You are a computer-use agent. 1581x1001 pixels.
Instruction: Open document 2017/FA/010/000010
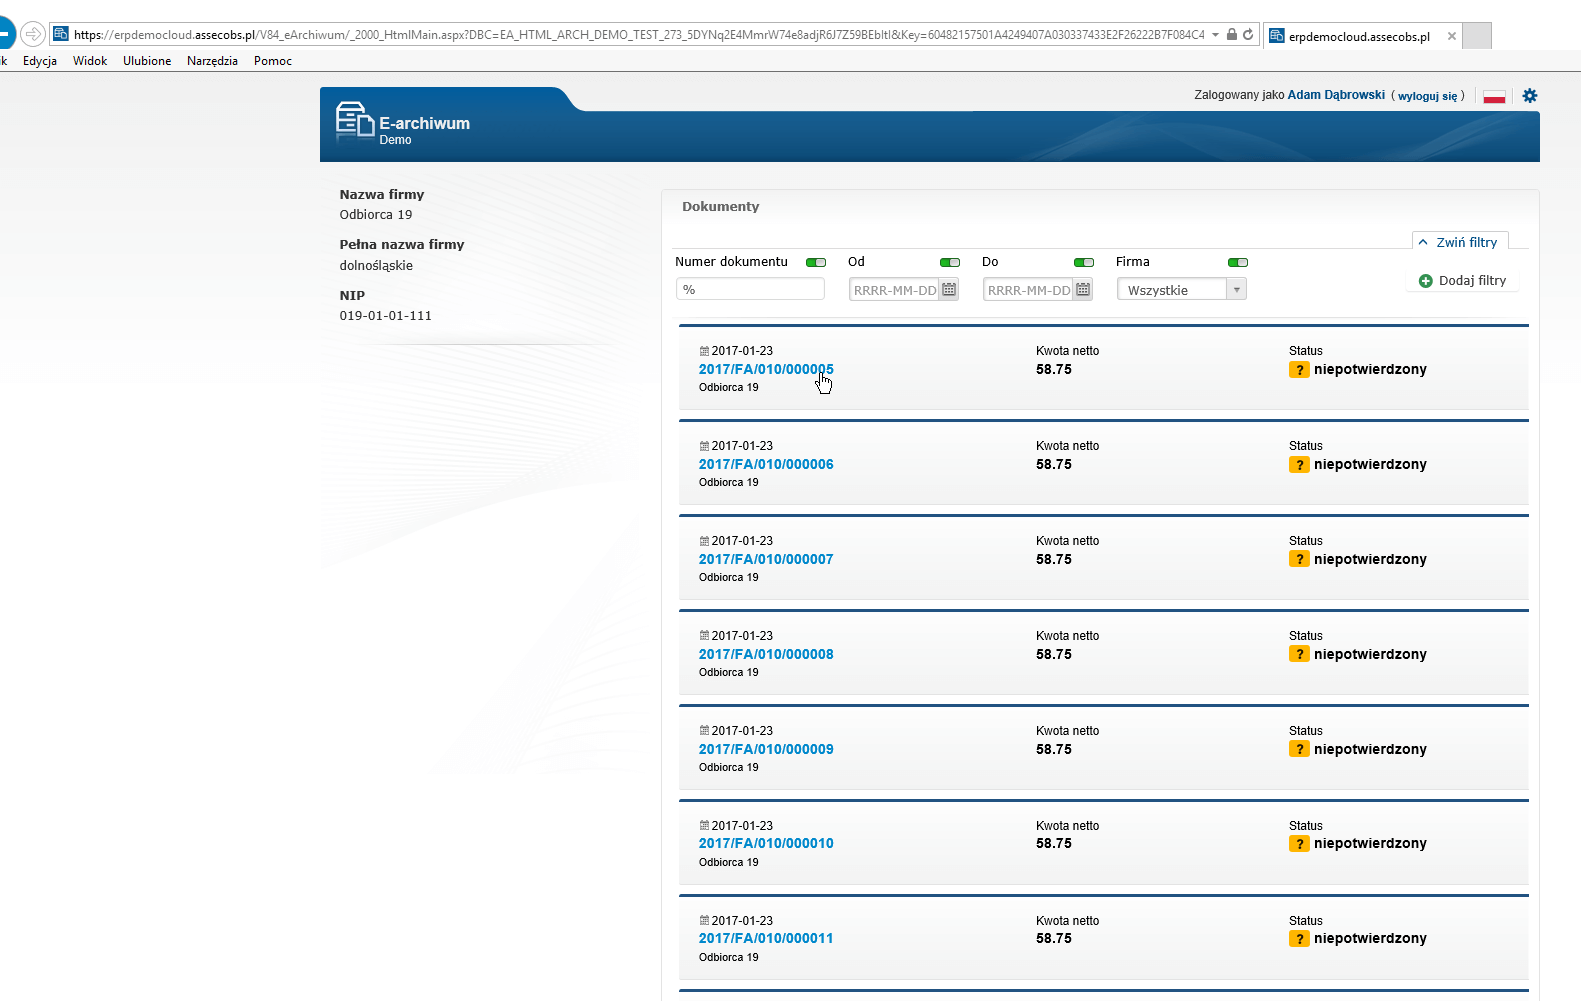click(x=766, y=844)
